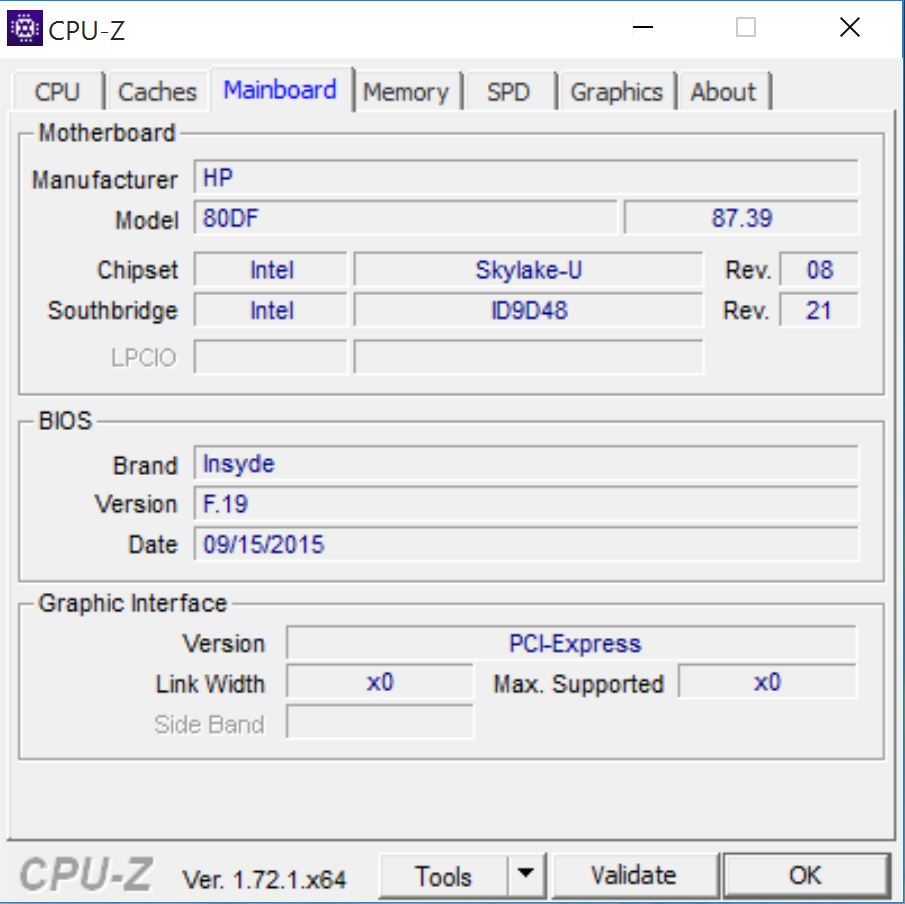The width and height of the screenshot is (905, 904).
Task: Click the empty LPCIO vendor field
Action: (x=271, y=357)
